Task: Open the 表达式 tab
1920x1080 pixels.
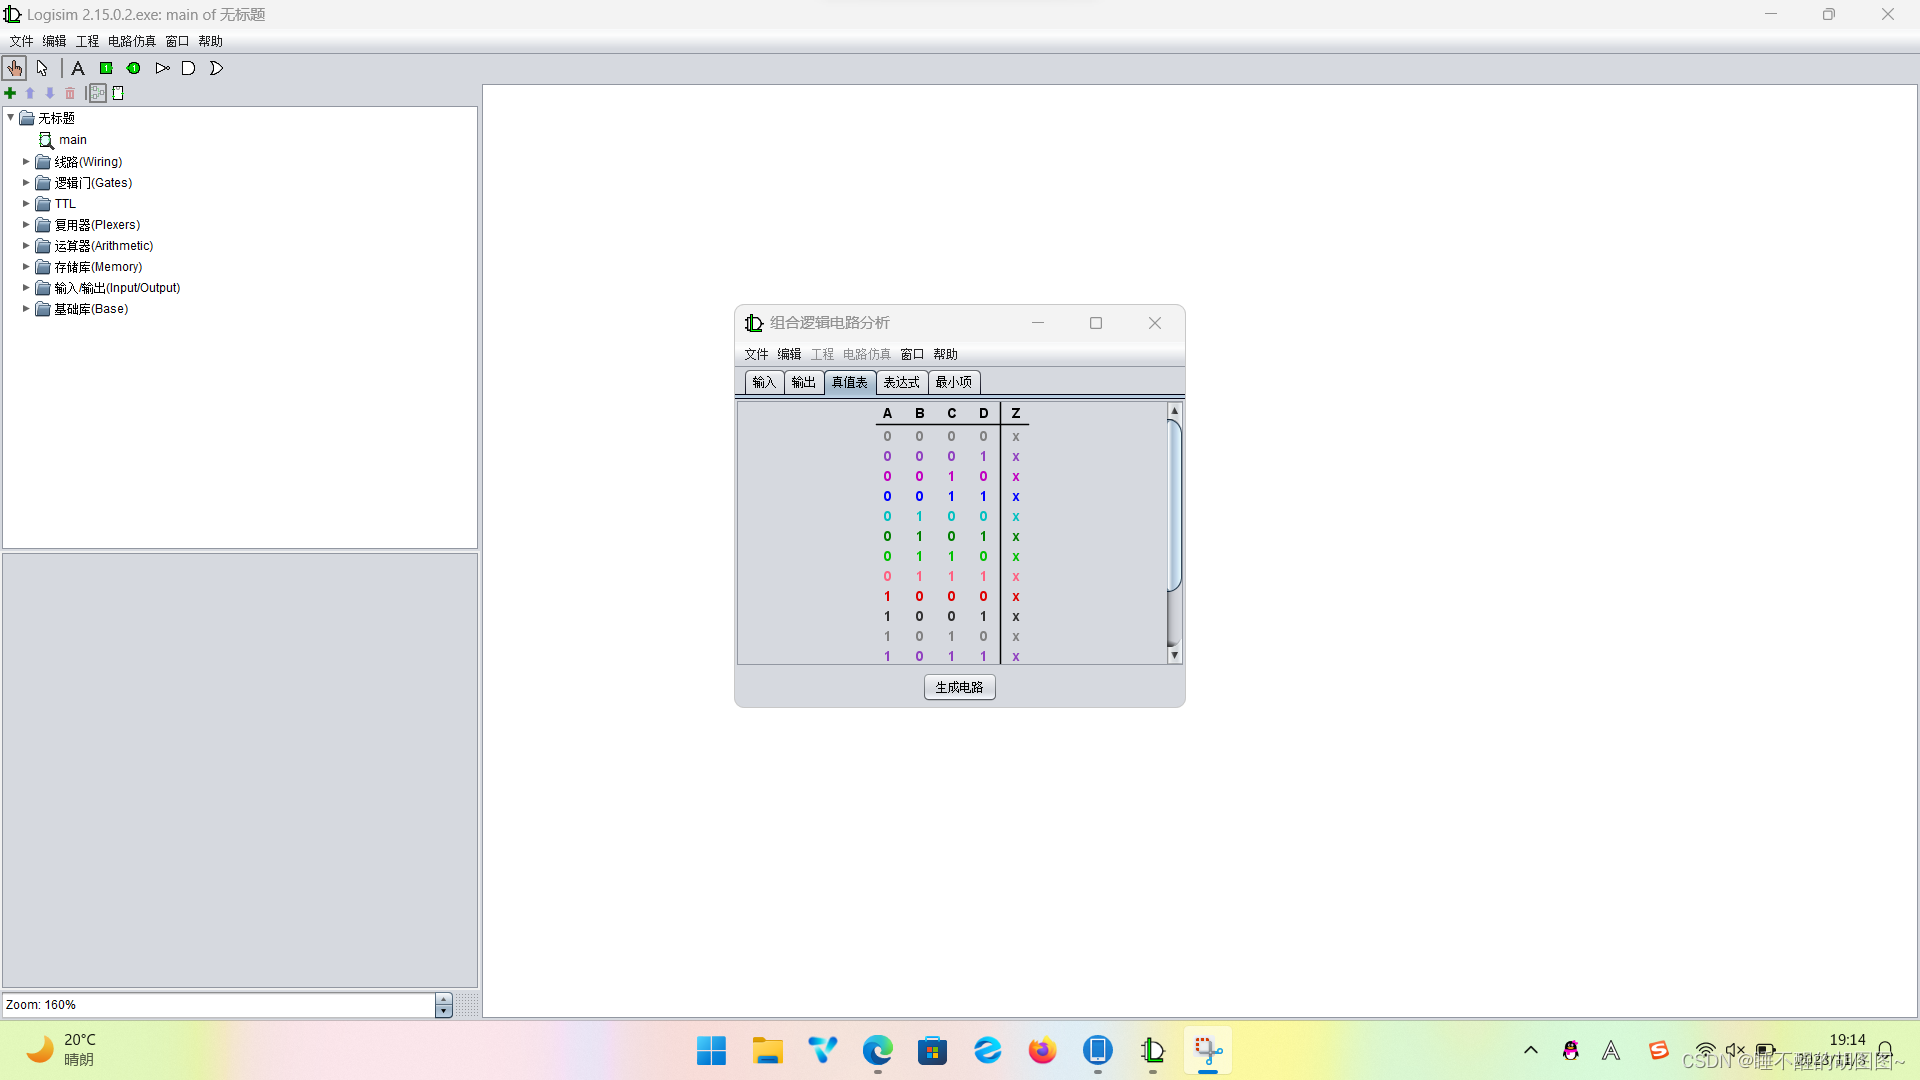Action: click(x=901, y=382)
